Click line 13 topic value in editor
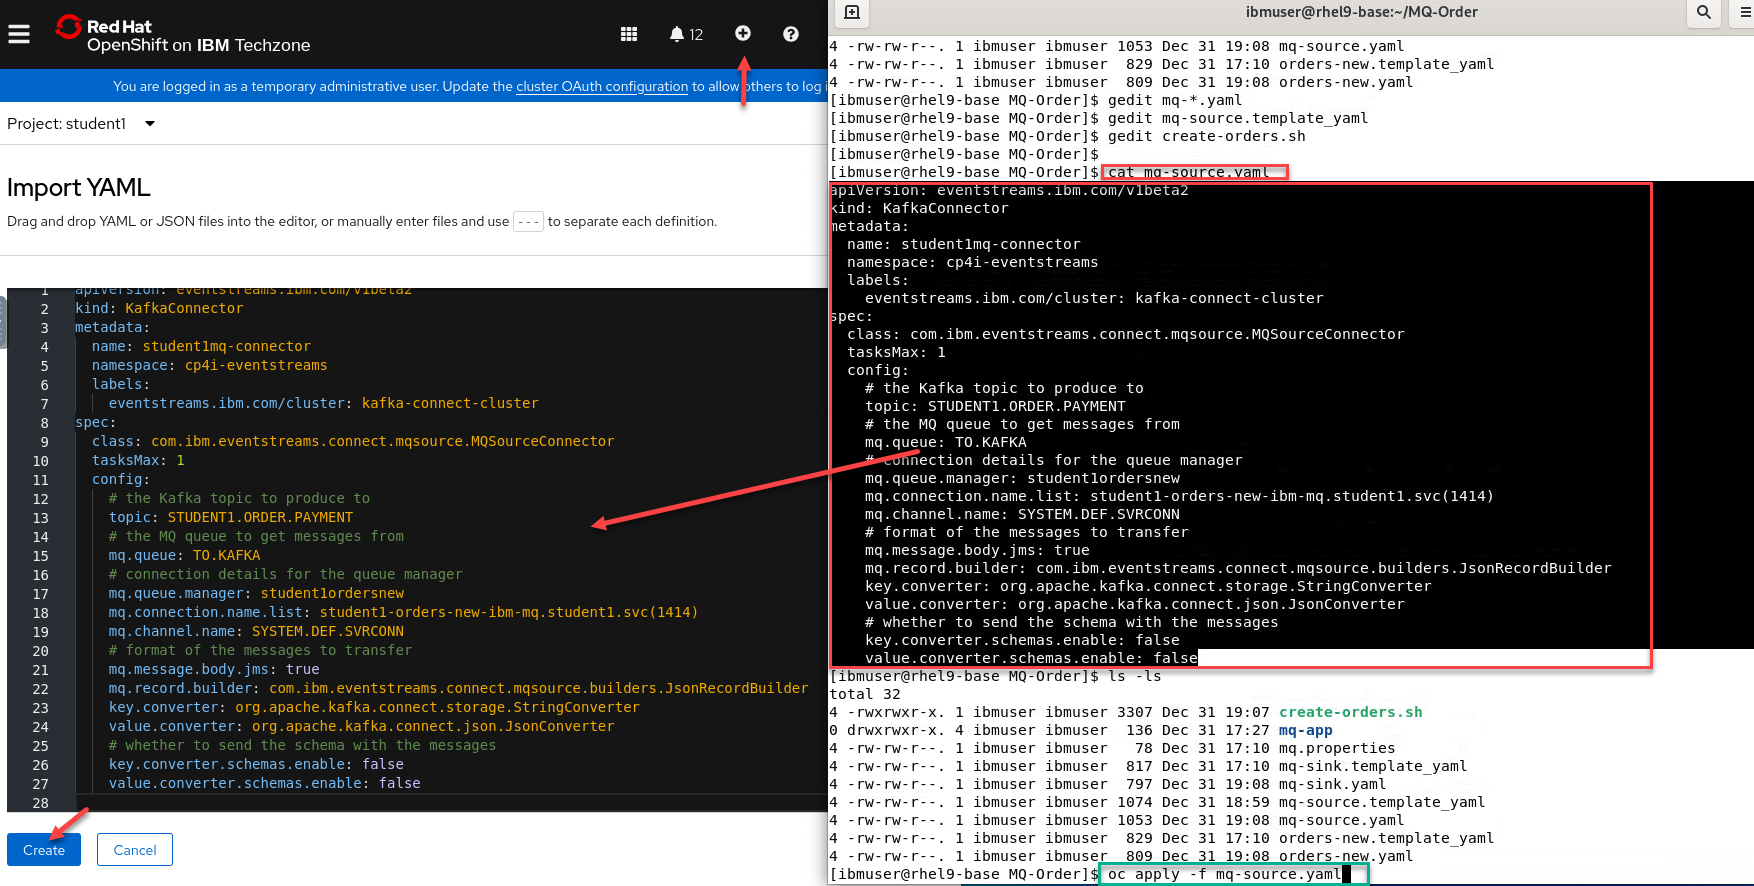The image size is (1754, 886). pyautogui.click(x=260, y=517)
